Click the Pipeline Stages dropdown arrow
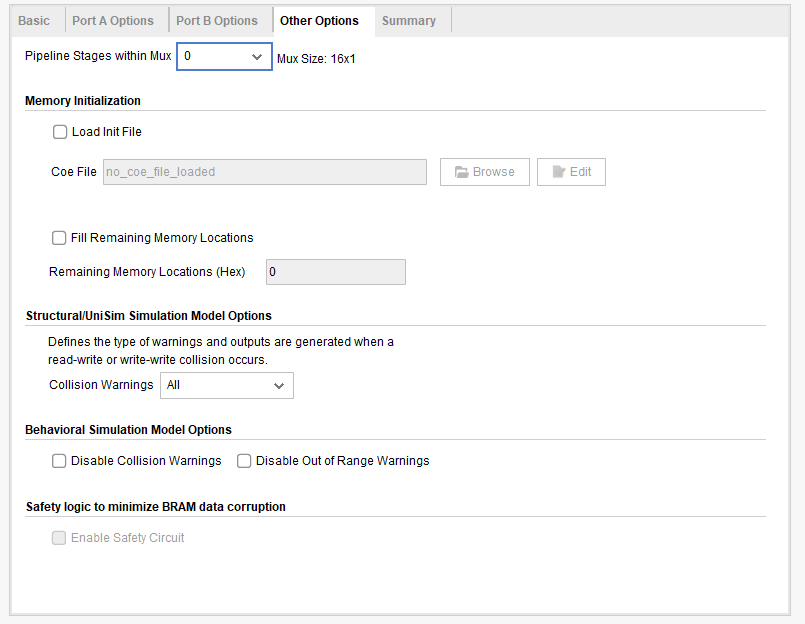This screenshot has height=624, width=805. point(257,57)
